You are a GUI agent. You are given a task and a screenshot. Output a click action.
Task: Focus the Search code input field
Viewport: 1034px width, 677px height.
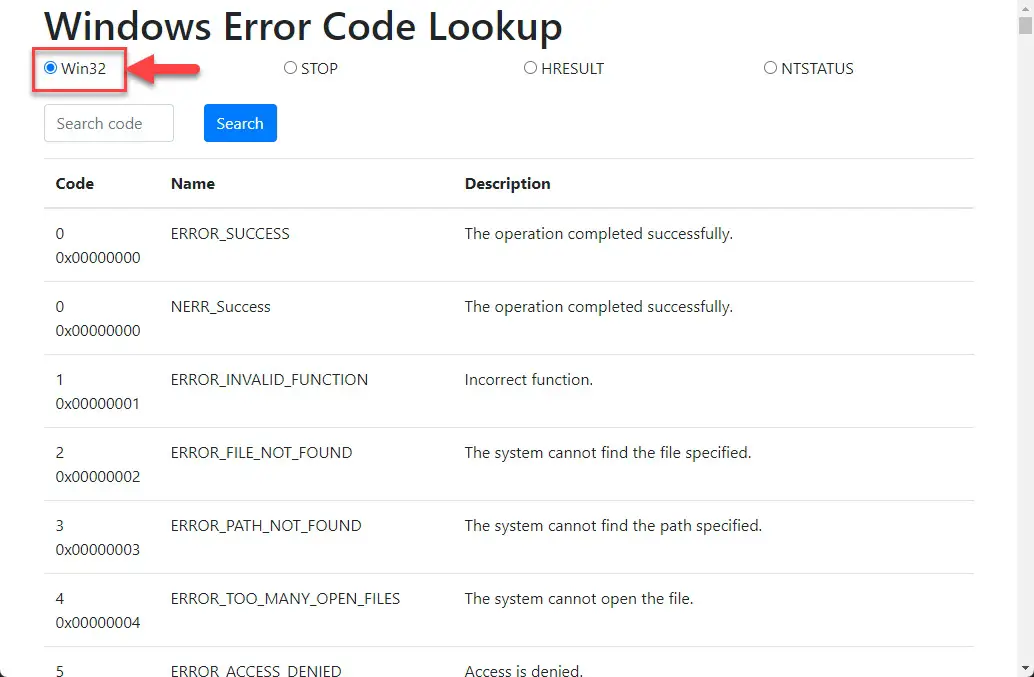(x=109, y=123)
